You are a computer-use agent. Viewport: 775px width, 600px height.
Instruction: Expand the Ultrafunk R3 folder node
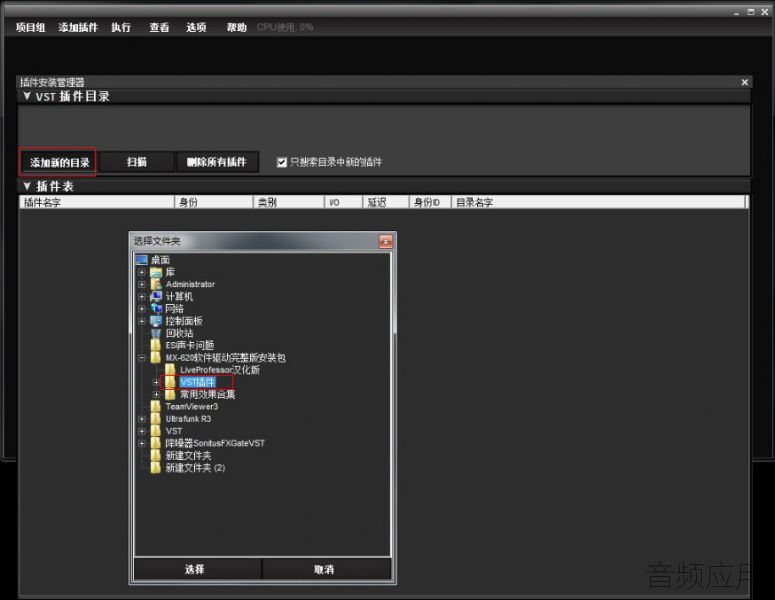pos(142,419)
